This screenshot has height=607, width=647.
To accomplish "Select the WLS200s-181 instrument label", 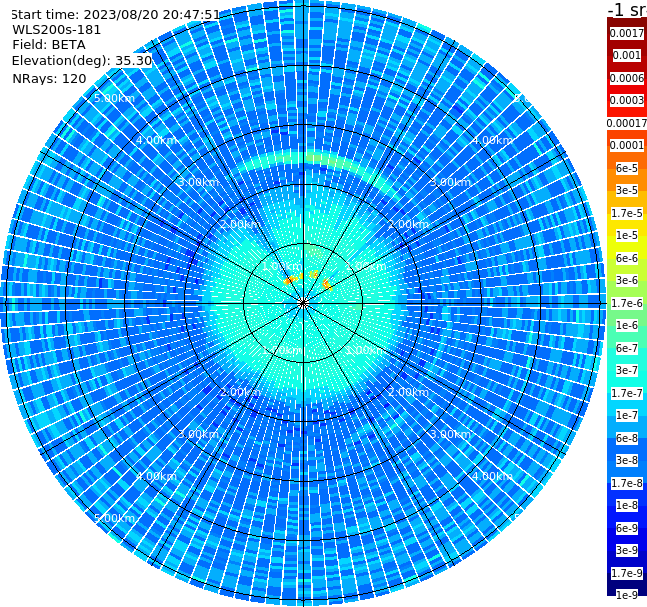I will 57,30.
